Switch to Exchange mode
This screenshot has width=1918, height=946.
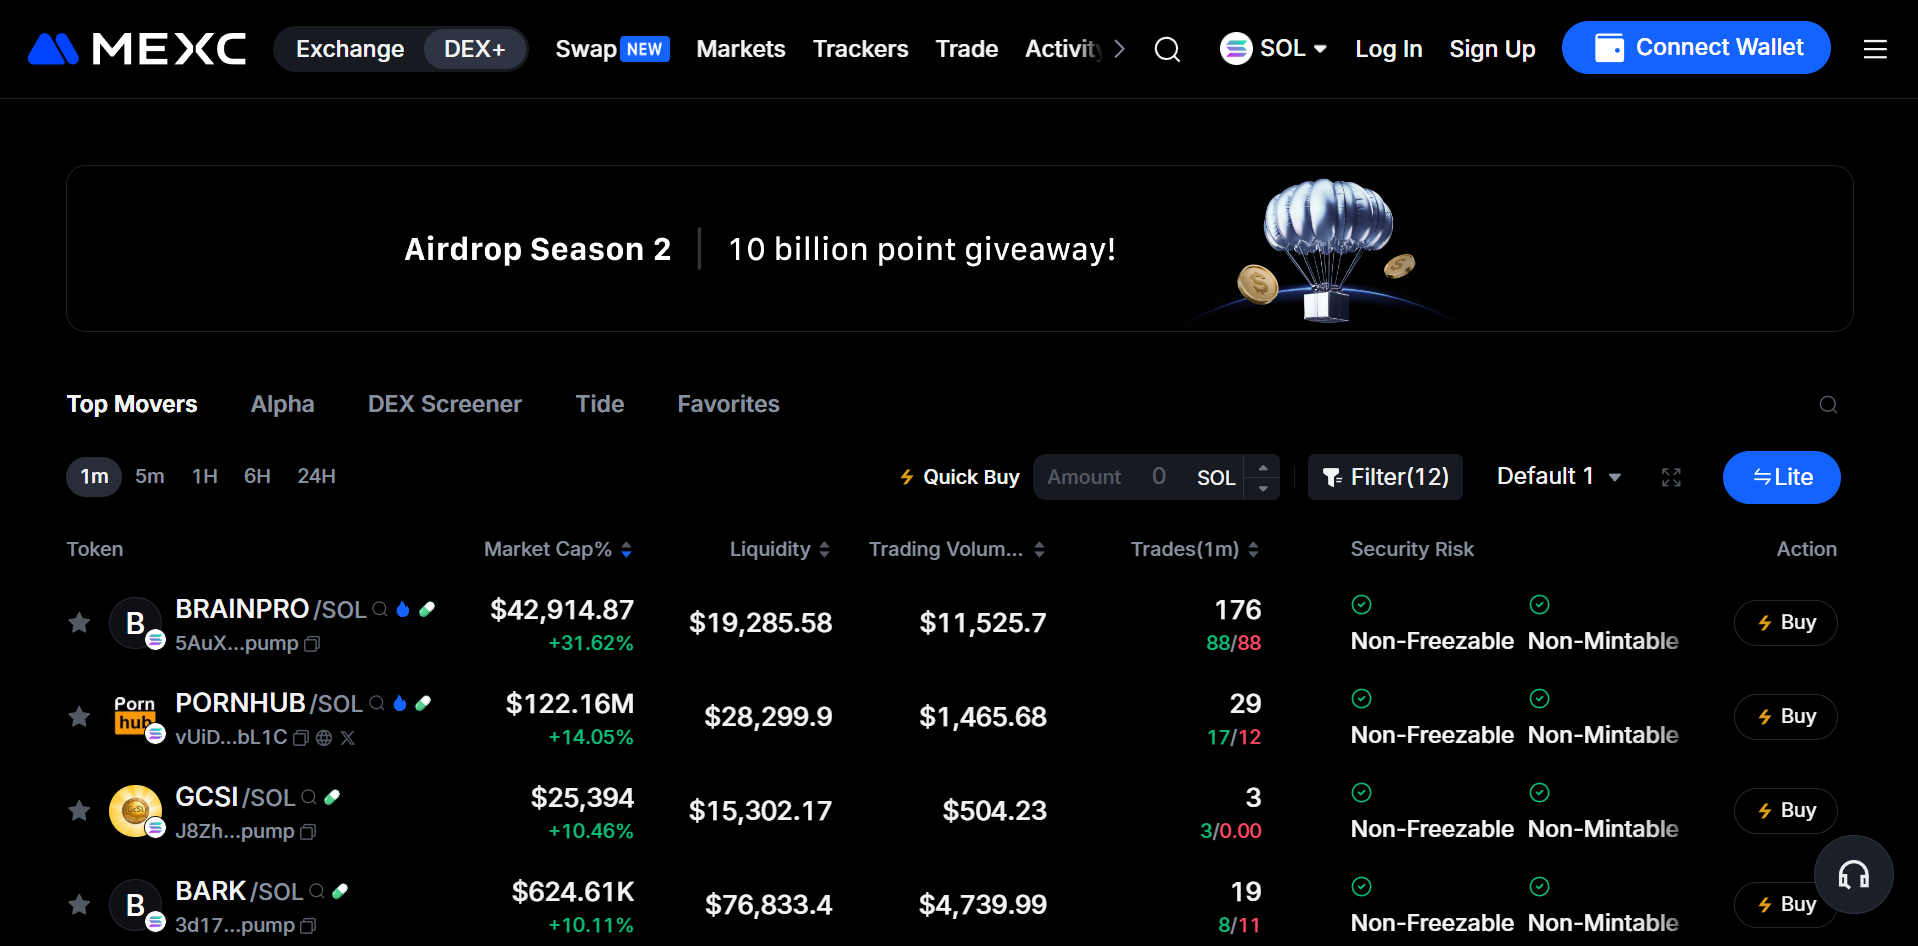coord(350,49)
